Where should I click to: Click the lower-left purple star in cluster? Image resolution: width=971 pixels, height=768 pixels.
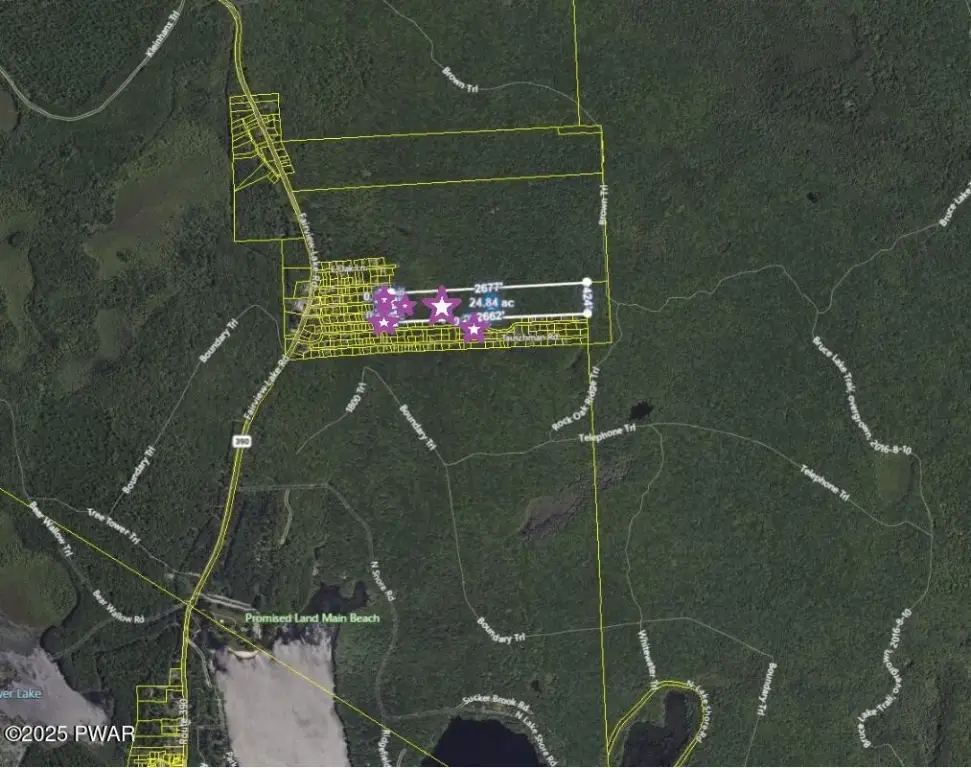[x=383, y=322]
